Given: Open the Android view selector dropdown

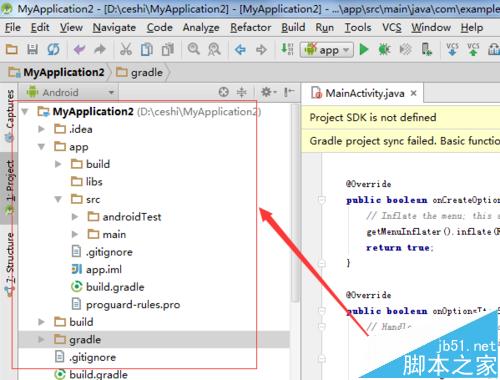Looking at the screenshot, I should (x=70, y=92).
